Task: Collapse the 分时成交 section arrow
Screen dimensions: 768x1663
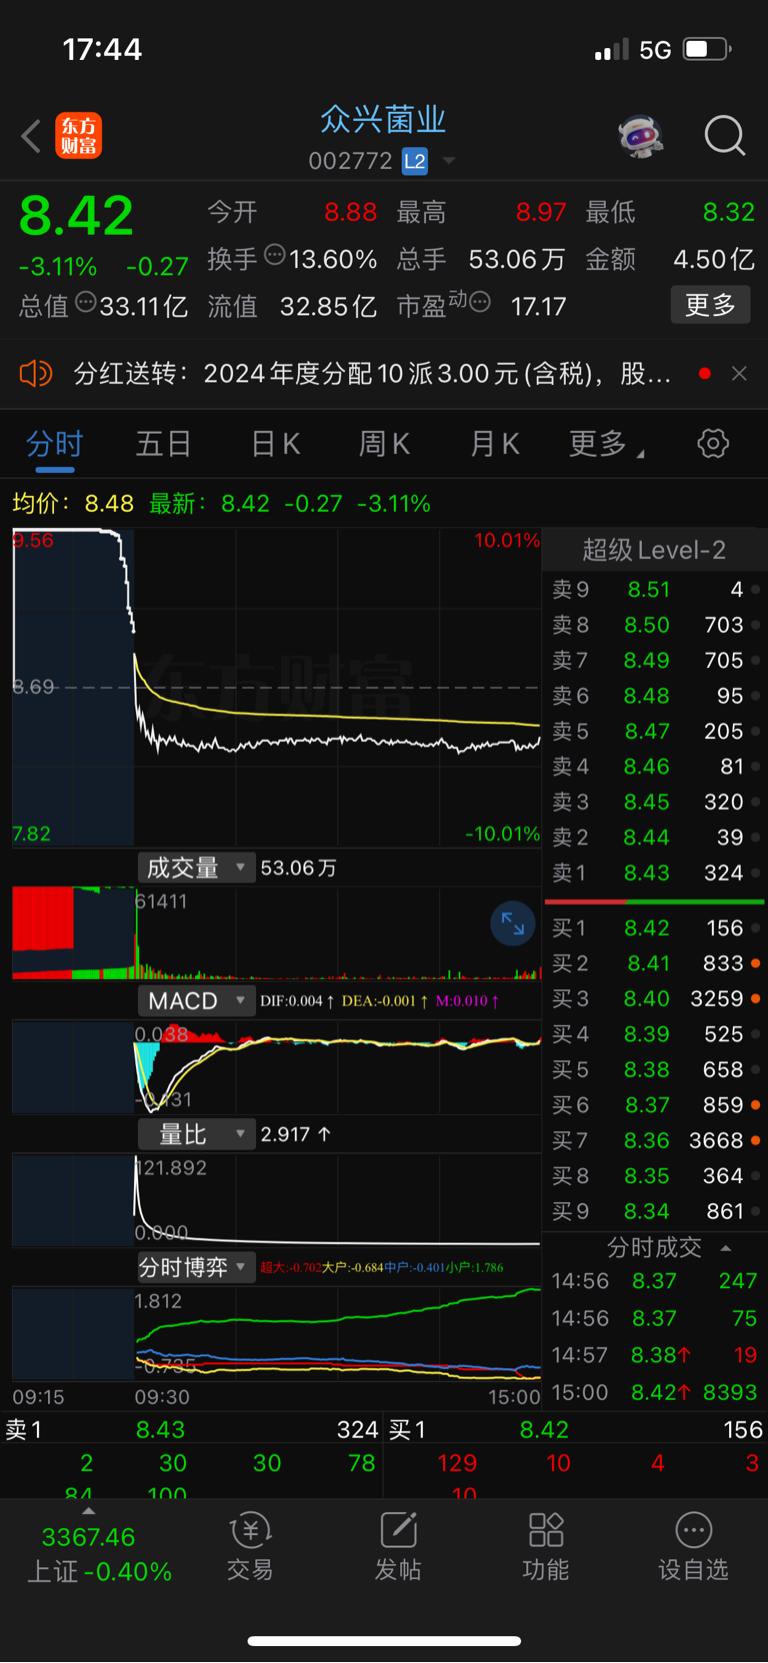Action: (726, 1248)
